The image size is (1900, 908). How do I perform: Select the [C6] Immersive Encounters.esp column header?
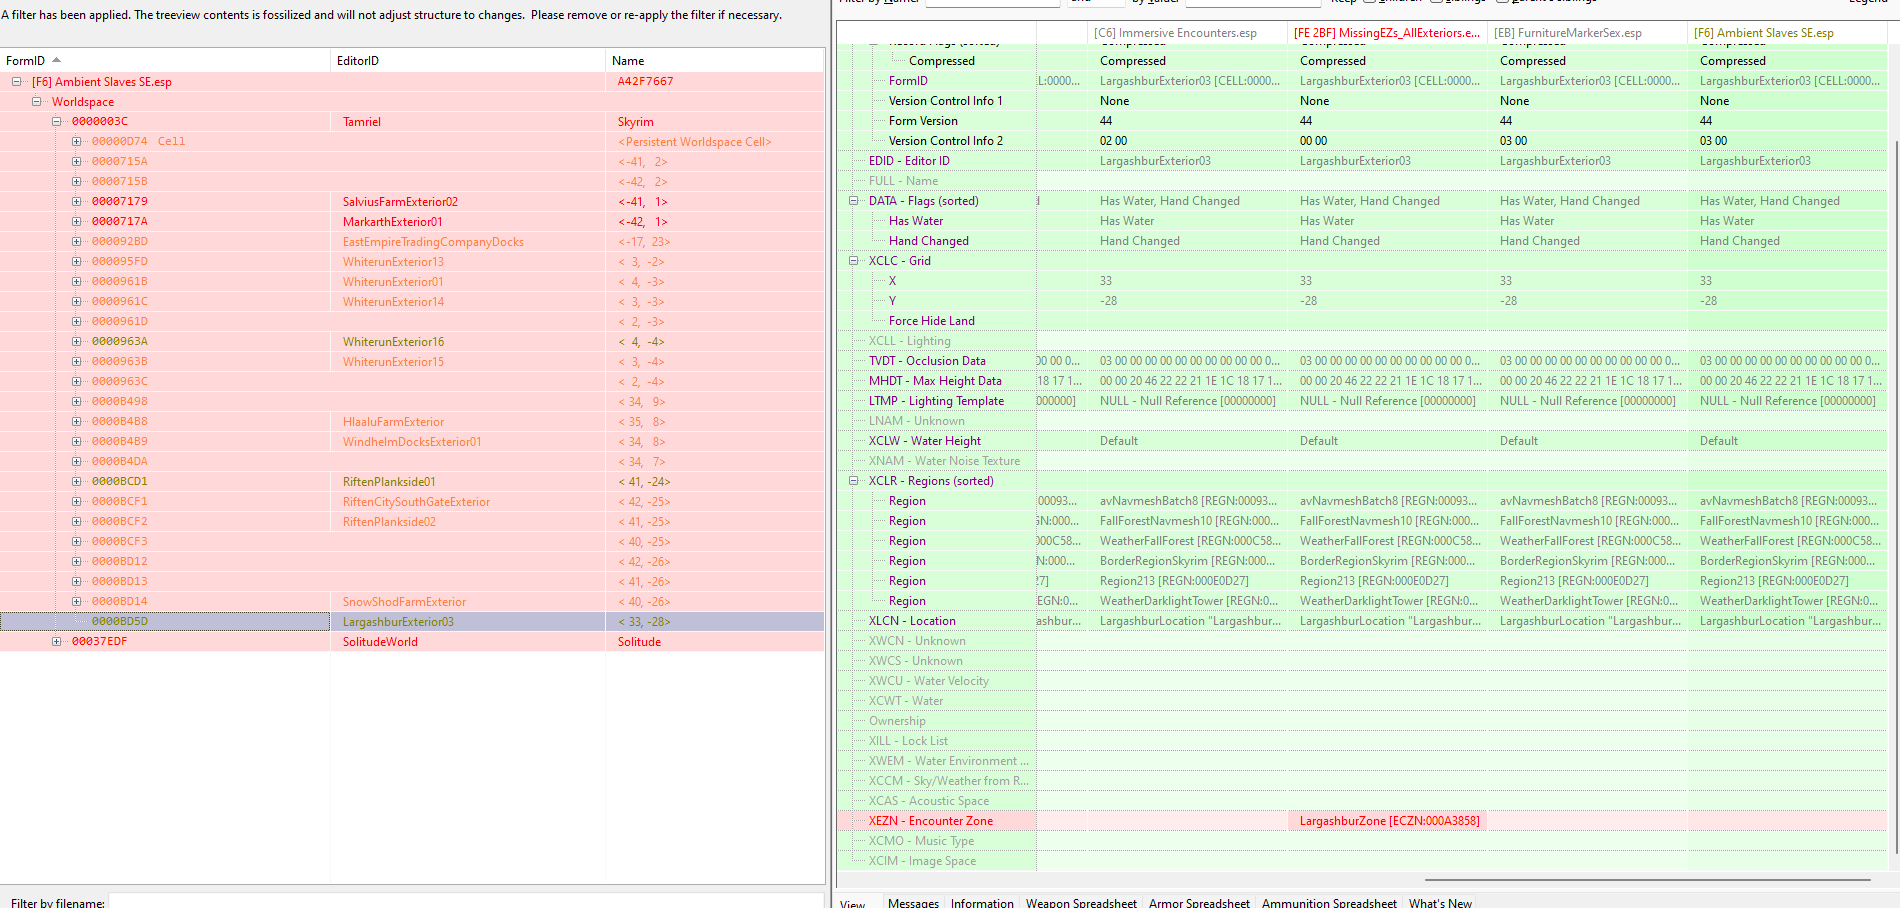point(1187,33)
